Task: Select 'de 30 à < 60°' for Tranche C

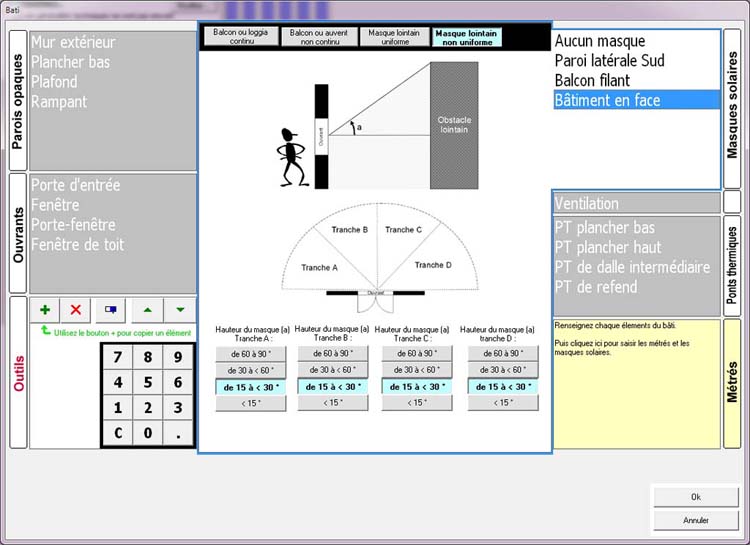Action: pos(417,370)
